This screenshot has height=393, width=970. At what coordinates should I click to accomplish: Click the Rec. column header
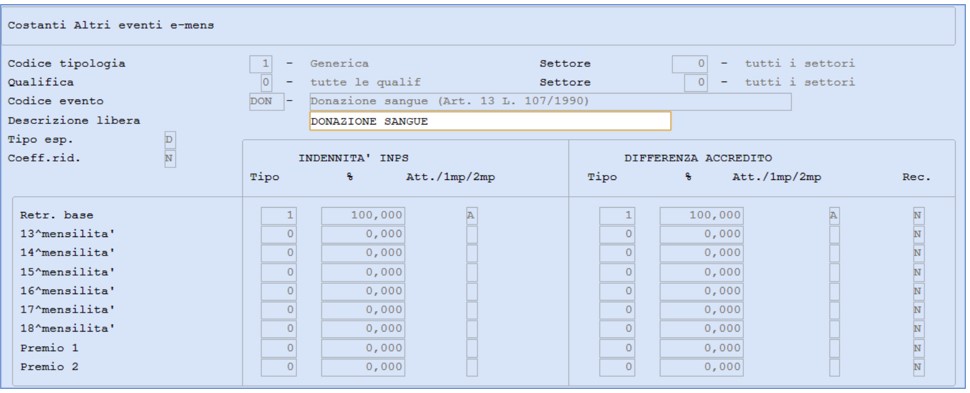pos(916,177)
